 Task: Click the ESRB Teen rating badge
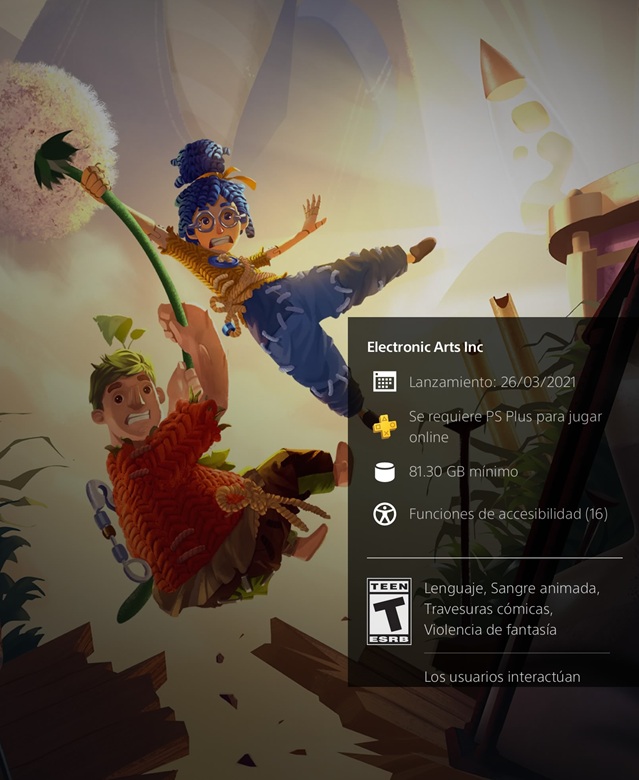(389, 611)
